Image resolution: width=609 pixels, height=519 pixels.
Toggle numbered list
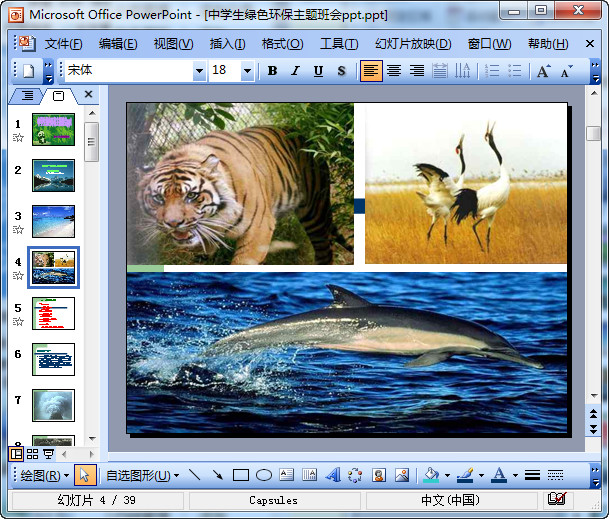coord(492,71)
